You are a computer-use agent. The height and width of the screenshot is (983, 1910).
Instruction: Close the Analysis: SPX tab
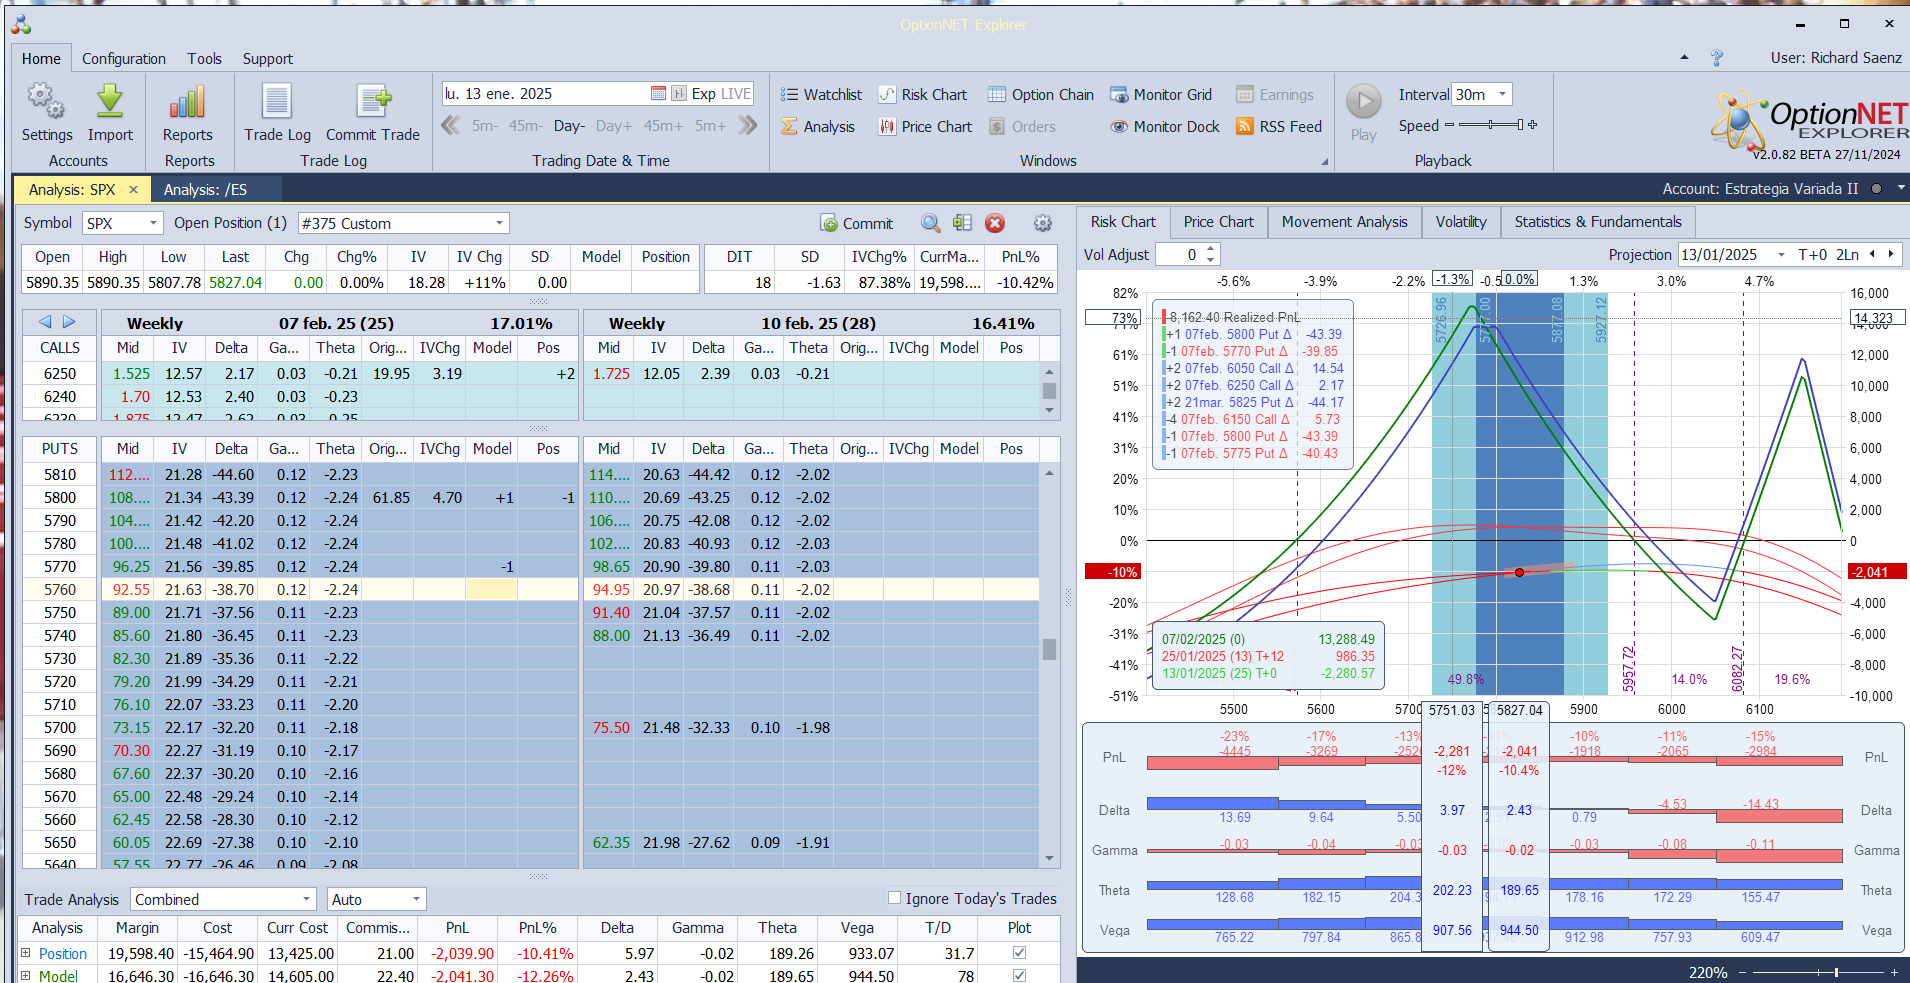pos(133,189)
